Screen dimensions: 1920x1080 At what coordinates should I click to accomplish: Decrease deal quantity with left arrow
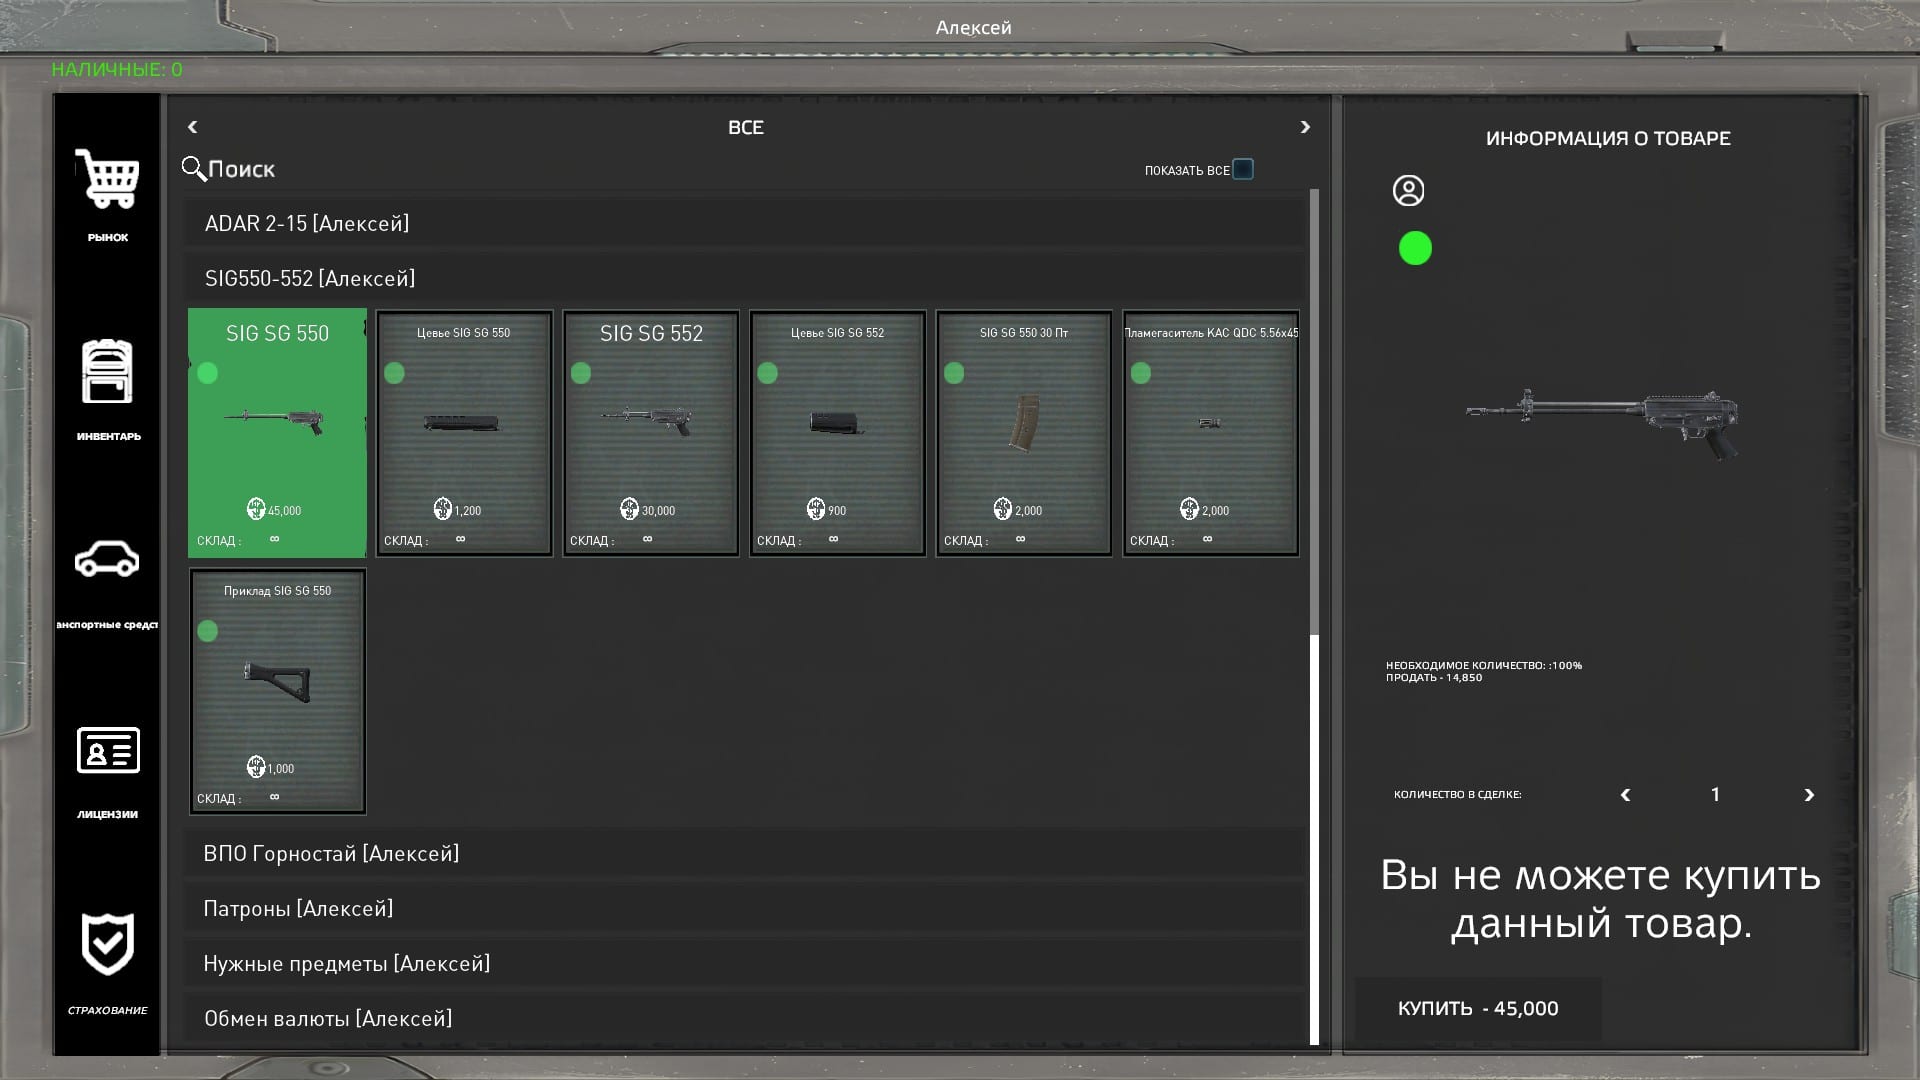1625,795
